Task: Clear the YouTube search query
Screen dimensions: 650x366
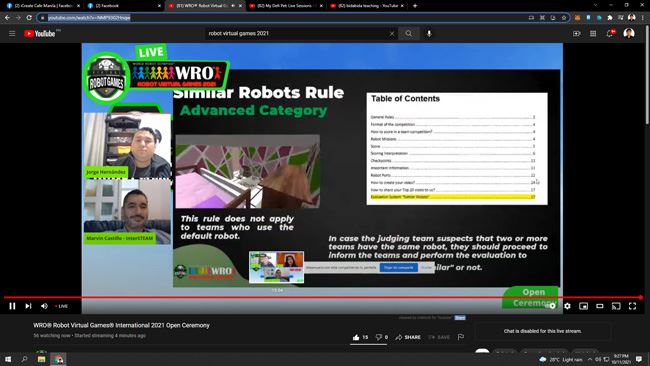Action: coord(392,34)
